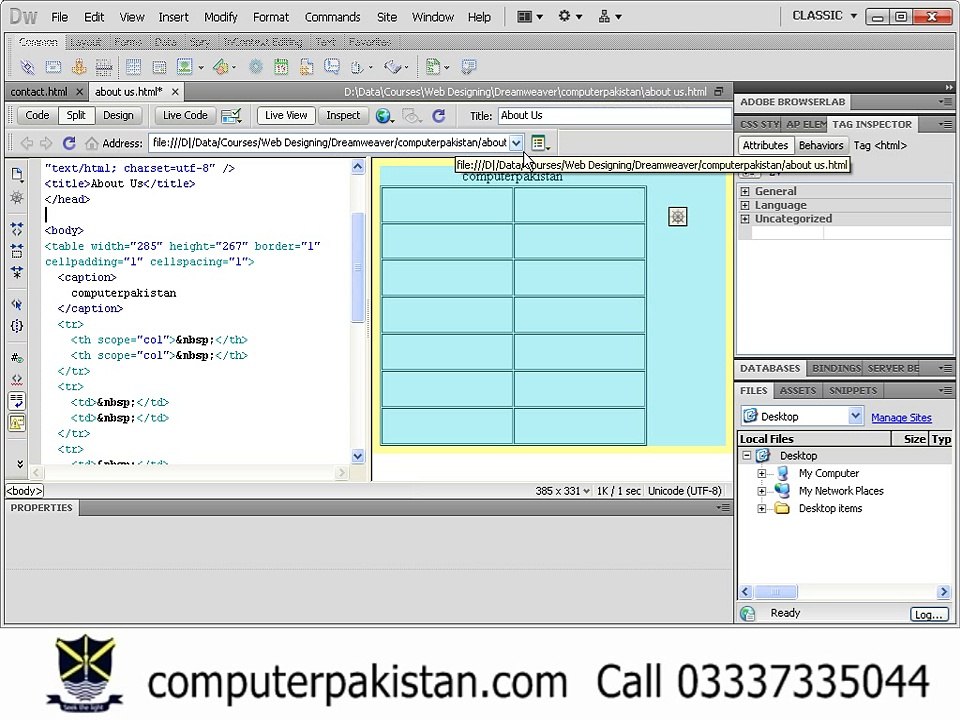The width and height of the screenshot is (960, 720).
Task: Toggle Live Code mode
Action: [185, 115]
